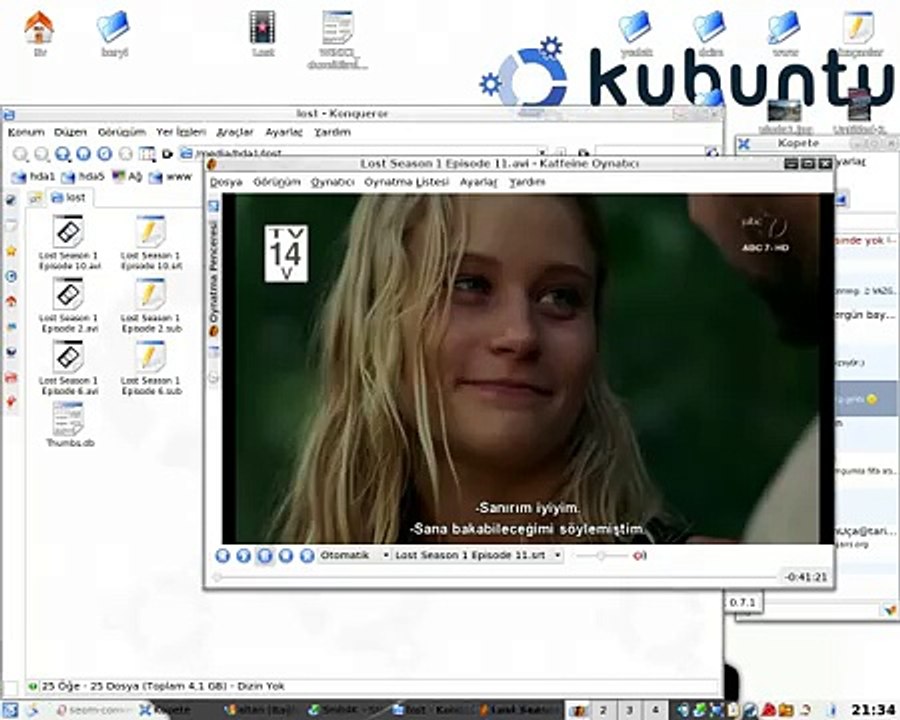Screen dimensions: 900x720
Task: Open the hda5 bookmark in Konqueror
Action: coord(83,177)
